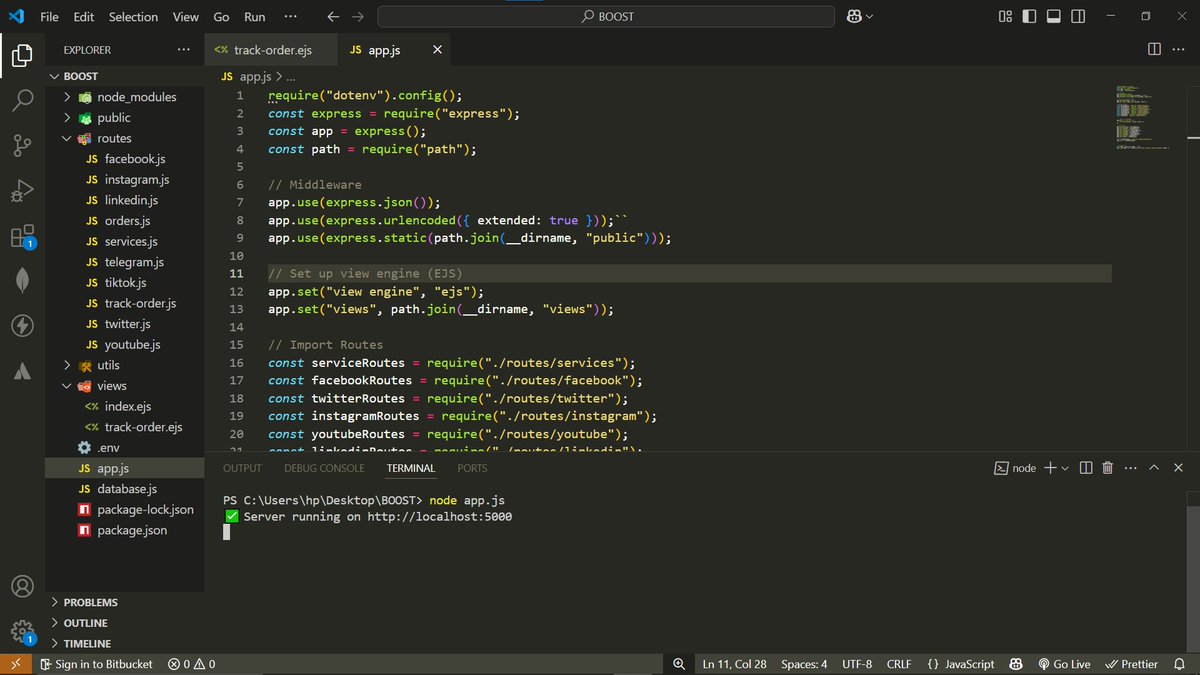Expand the PROBLEMS section in sidebar
The width and height of the screenshot is (1200, 675).
coord(125,602)
